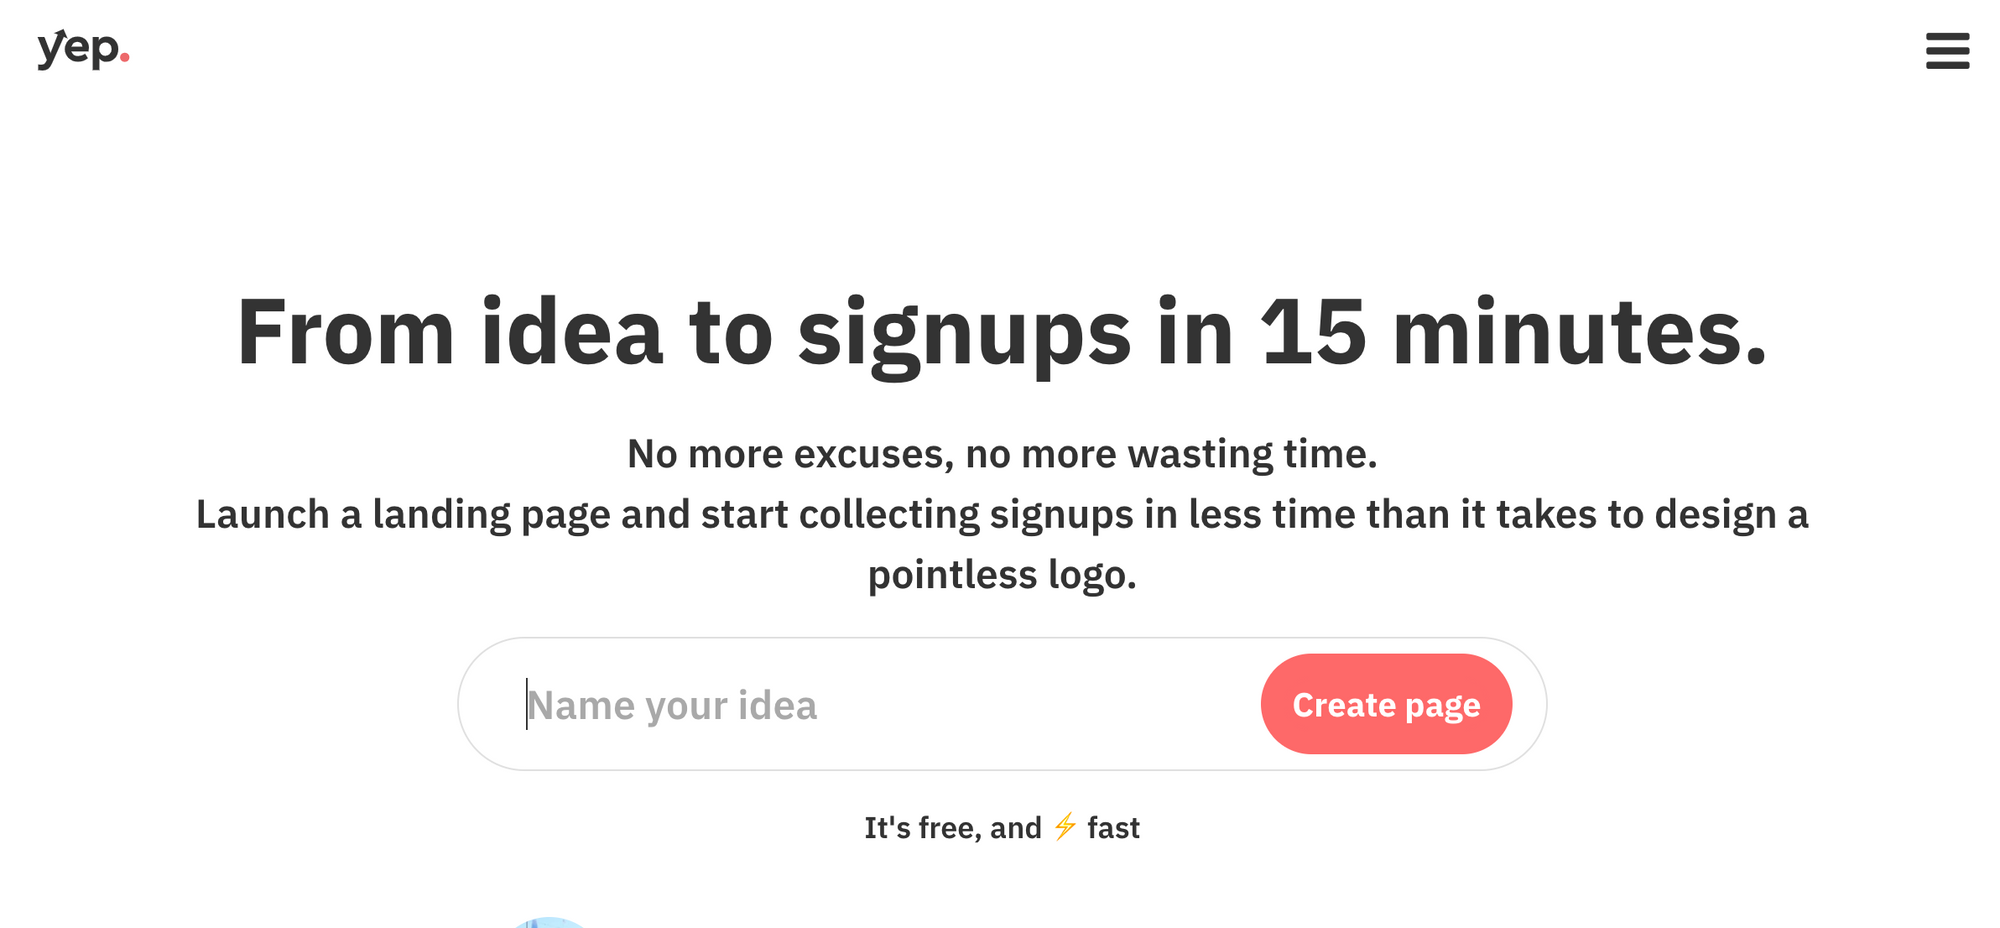Open the circular avatar thumbnail at bottom

(x=548, y=922)
